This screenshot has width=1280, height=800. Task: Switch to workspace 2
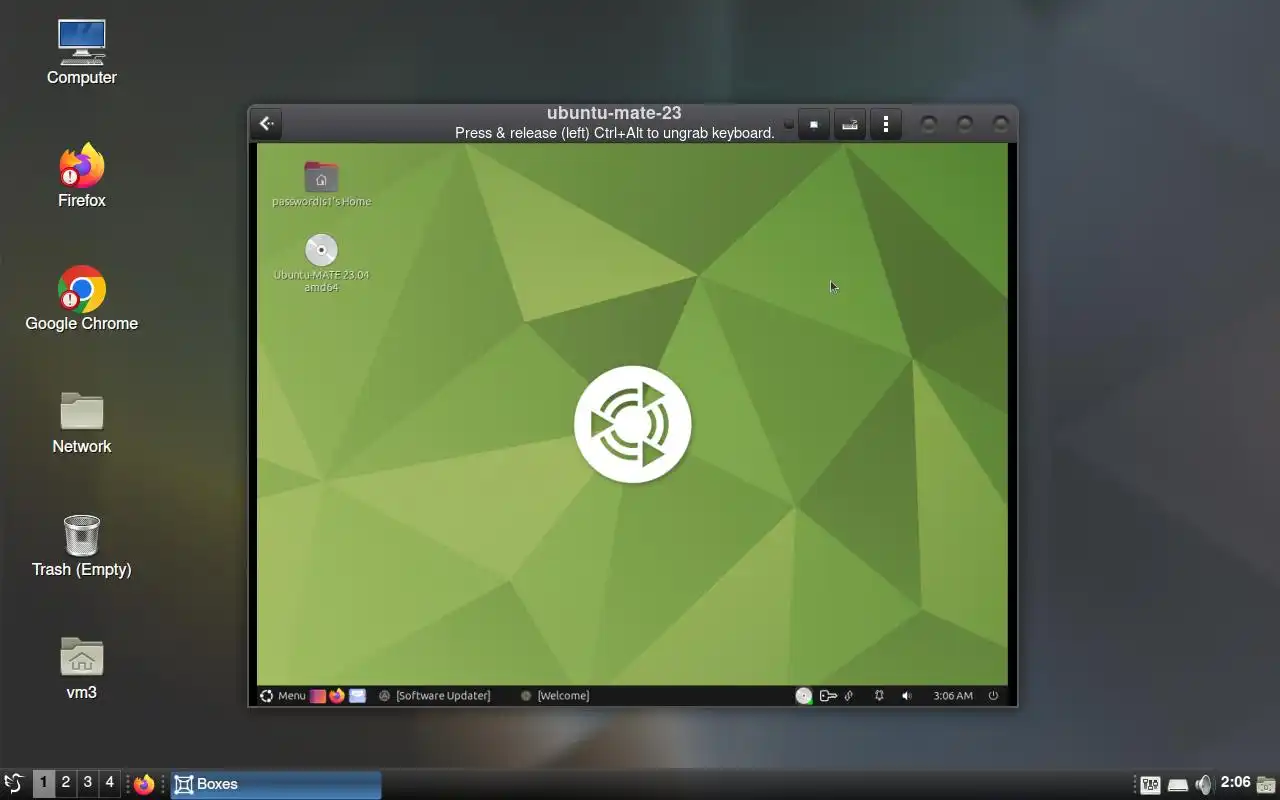pos(65,783)
